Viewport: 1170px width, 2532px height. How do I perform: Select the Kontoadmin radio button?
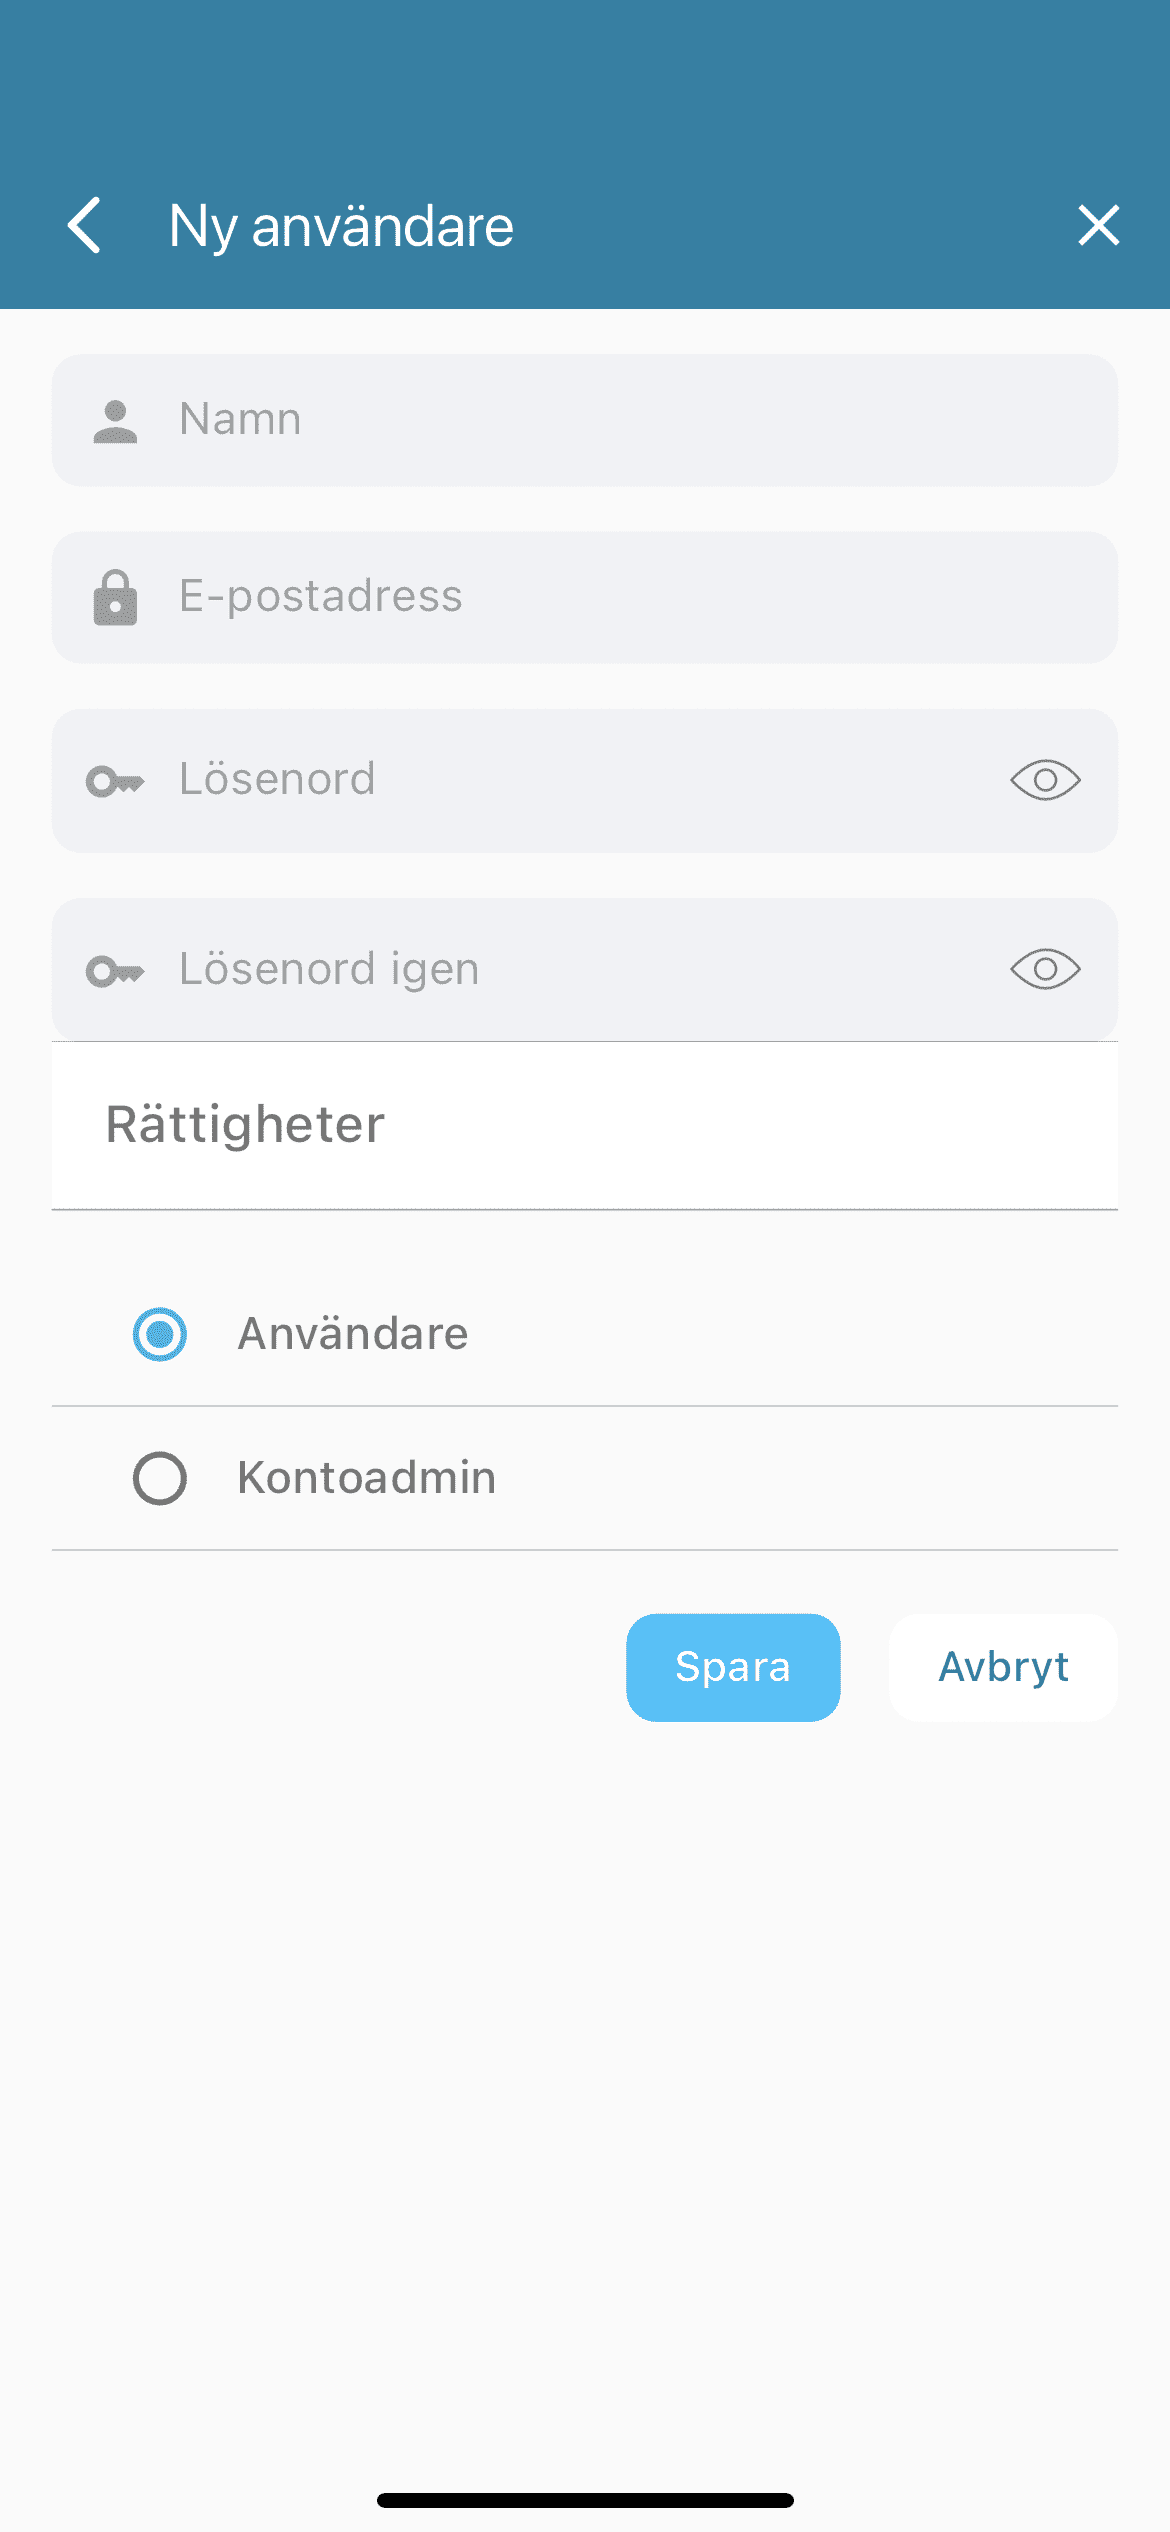(160, 1478)
